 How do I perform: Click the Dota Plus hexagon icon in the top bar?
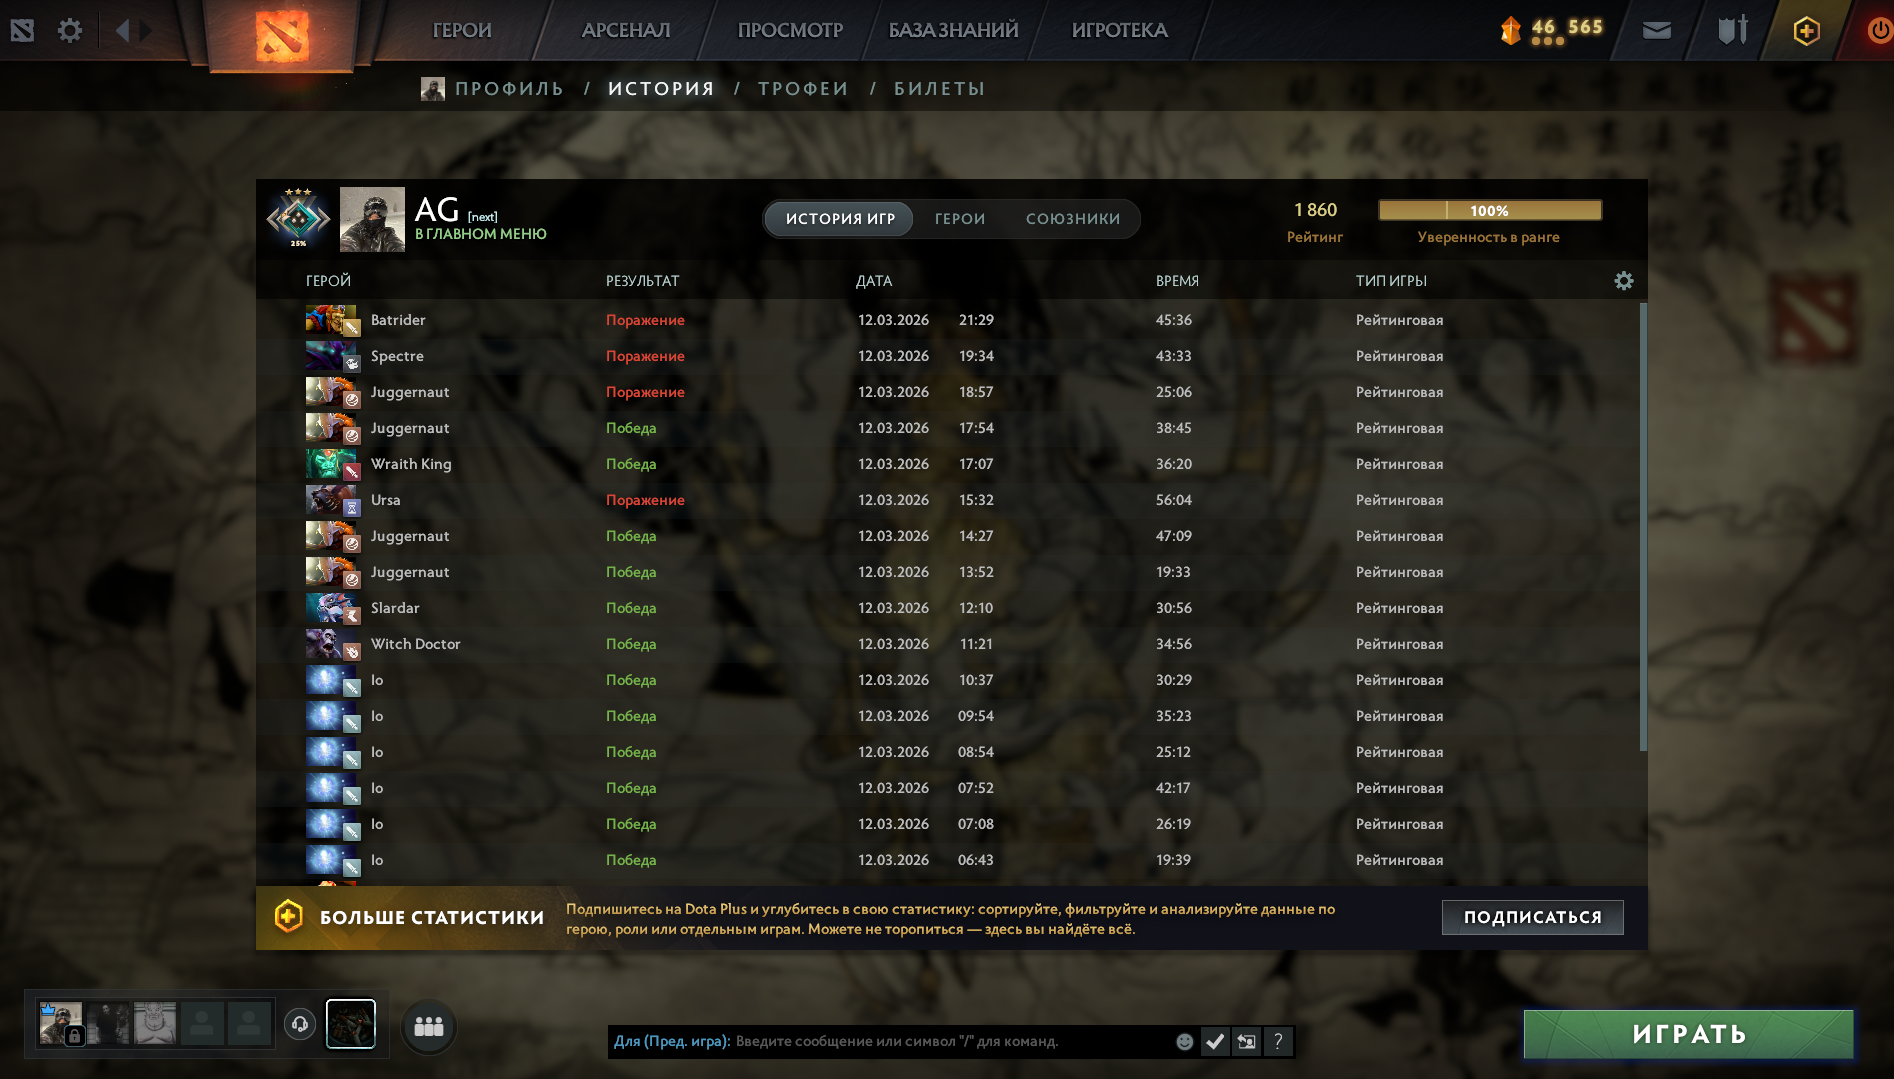pos(1806,31)
